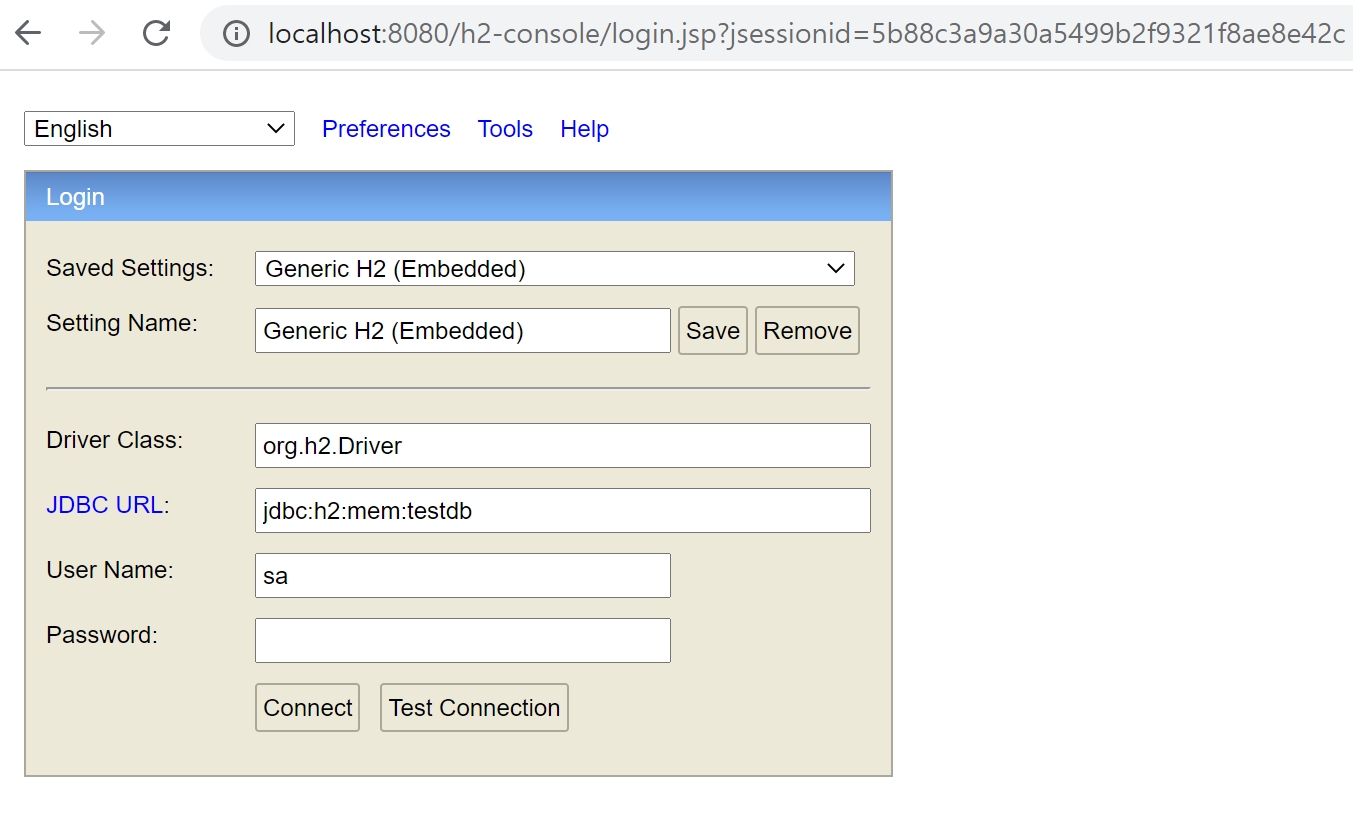Open site information via the info icon
This screenshot has height=828, width=1353.
click(235, 33)
